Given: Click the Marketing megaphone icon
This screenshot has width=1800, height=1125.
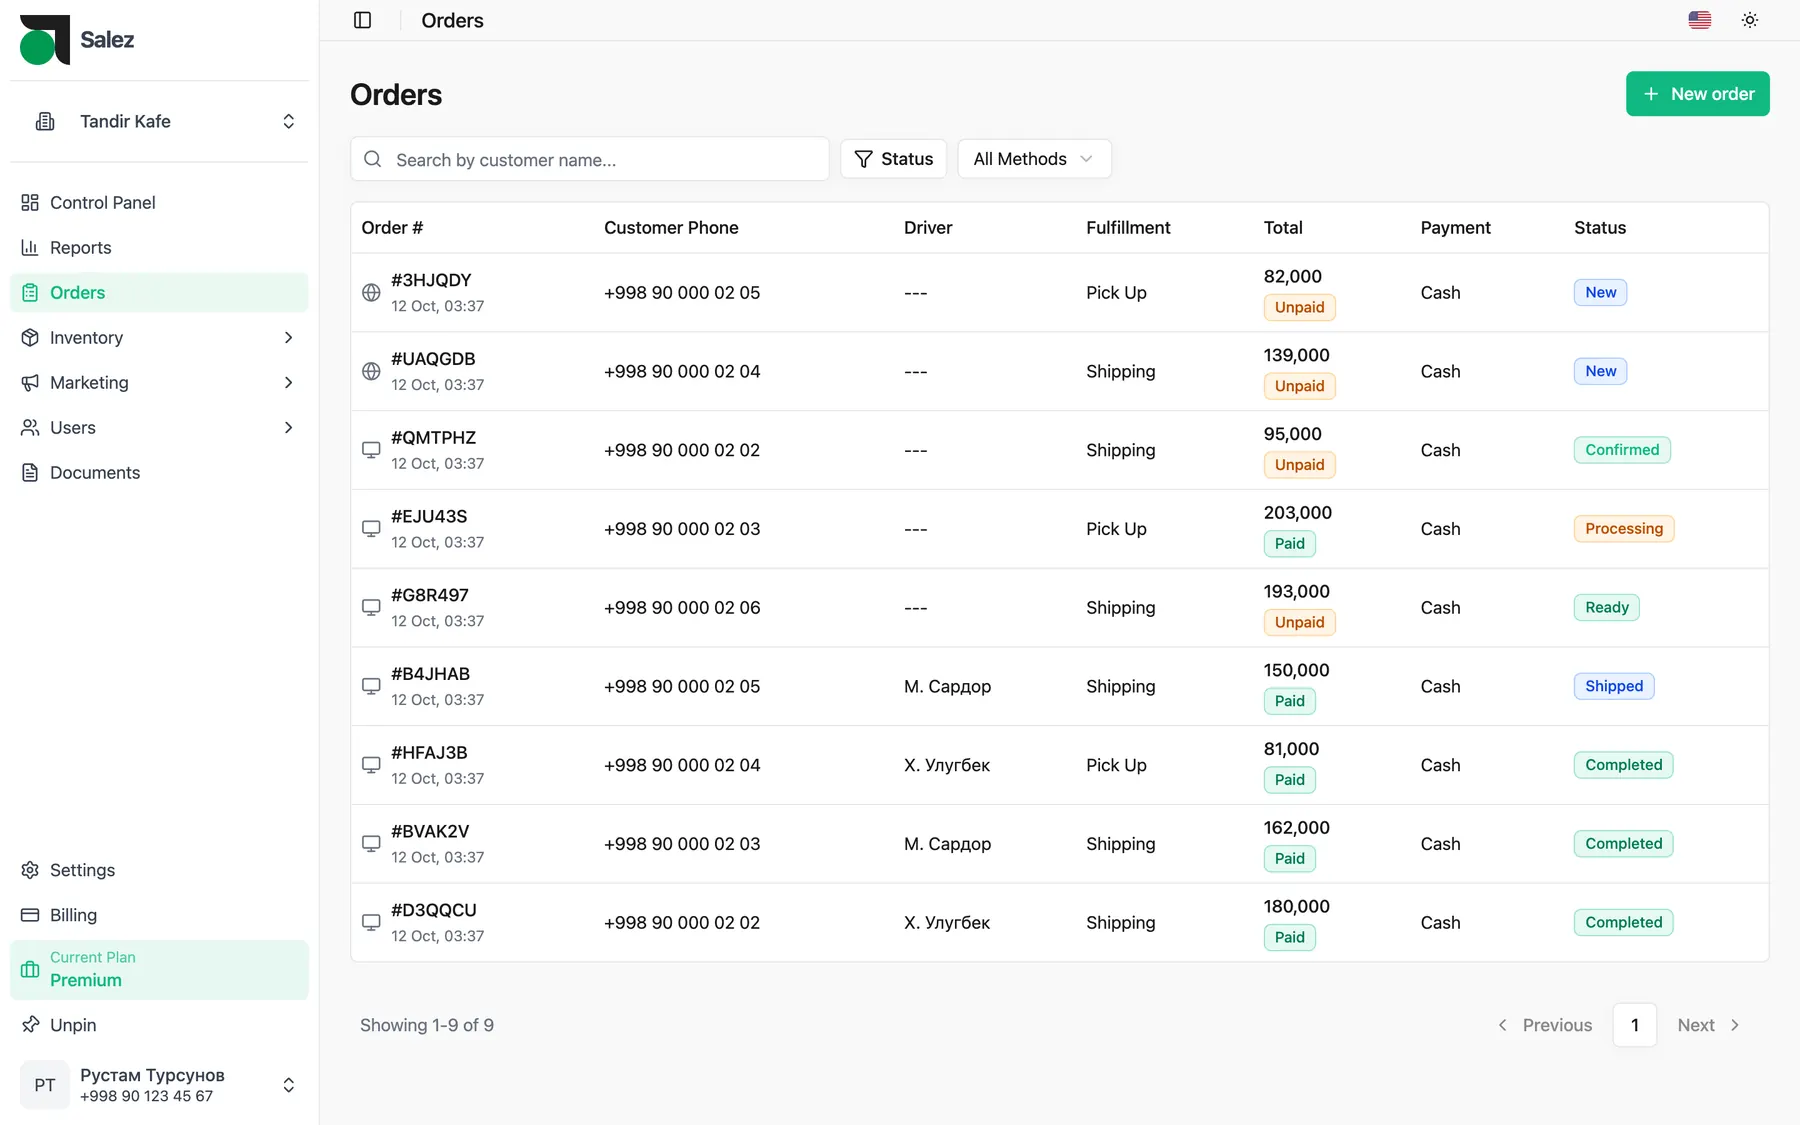Looking at the screenshot, I should pos(30,382).
